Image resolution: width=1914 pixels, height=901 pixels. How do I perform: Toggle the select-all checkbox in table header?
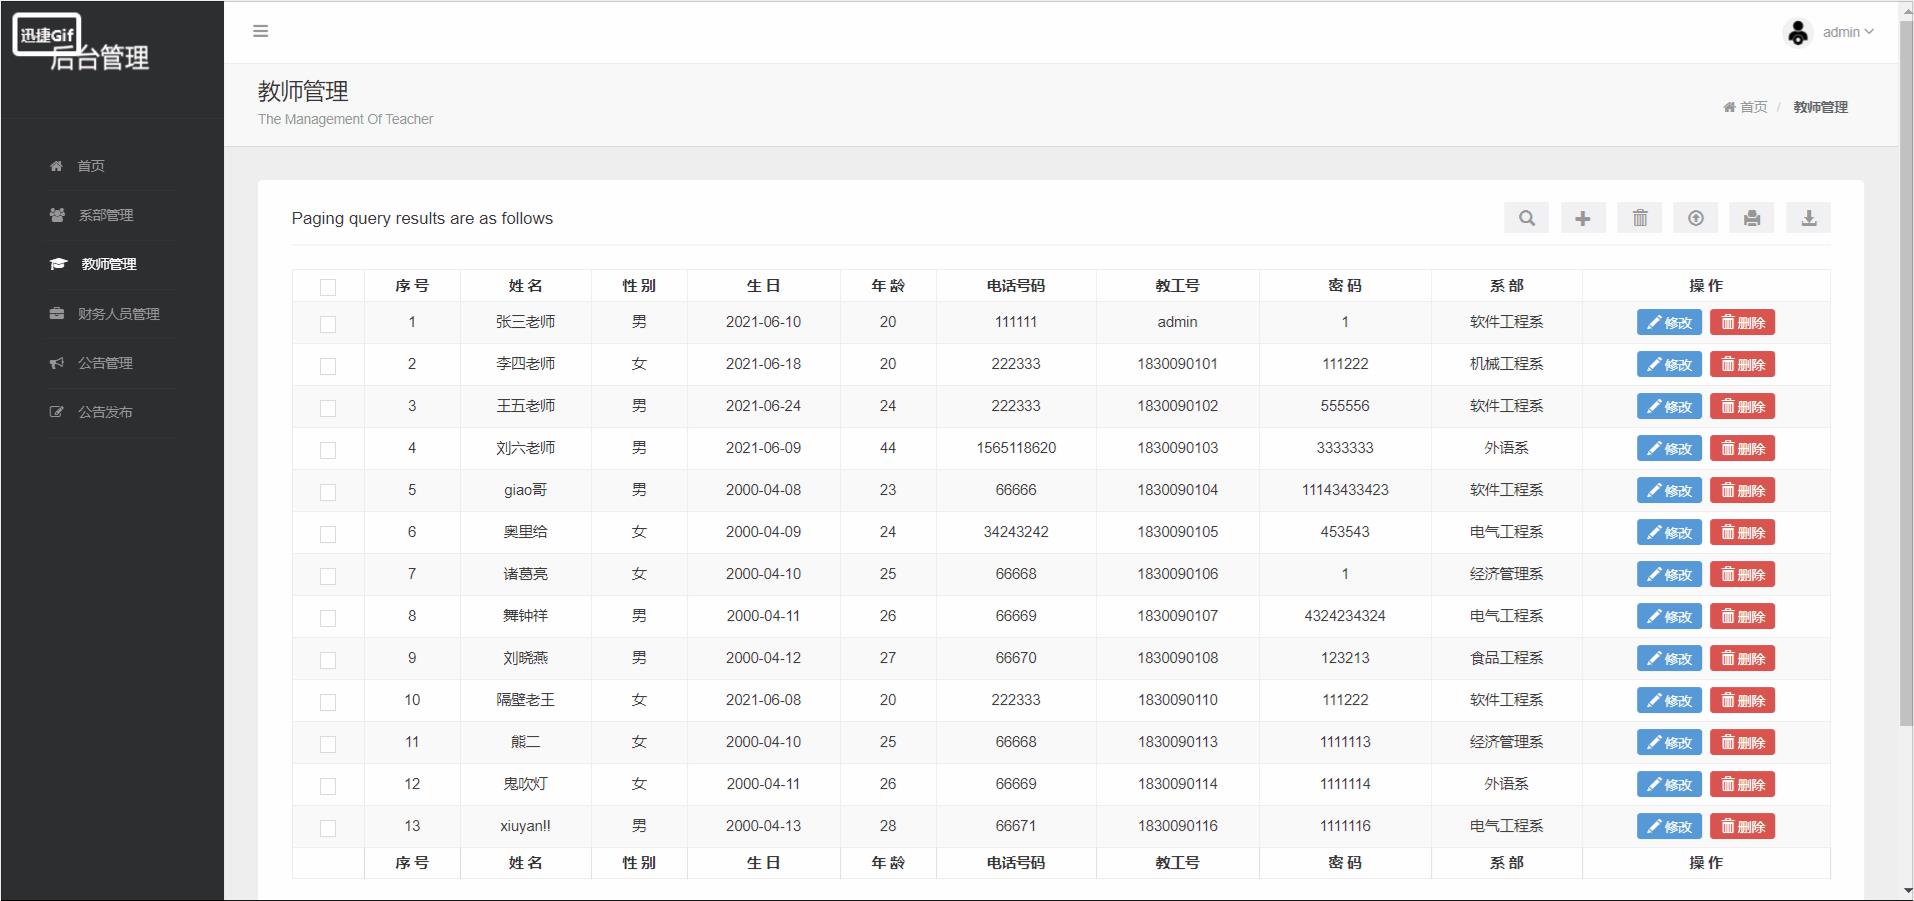[328, 288]
